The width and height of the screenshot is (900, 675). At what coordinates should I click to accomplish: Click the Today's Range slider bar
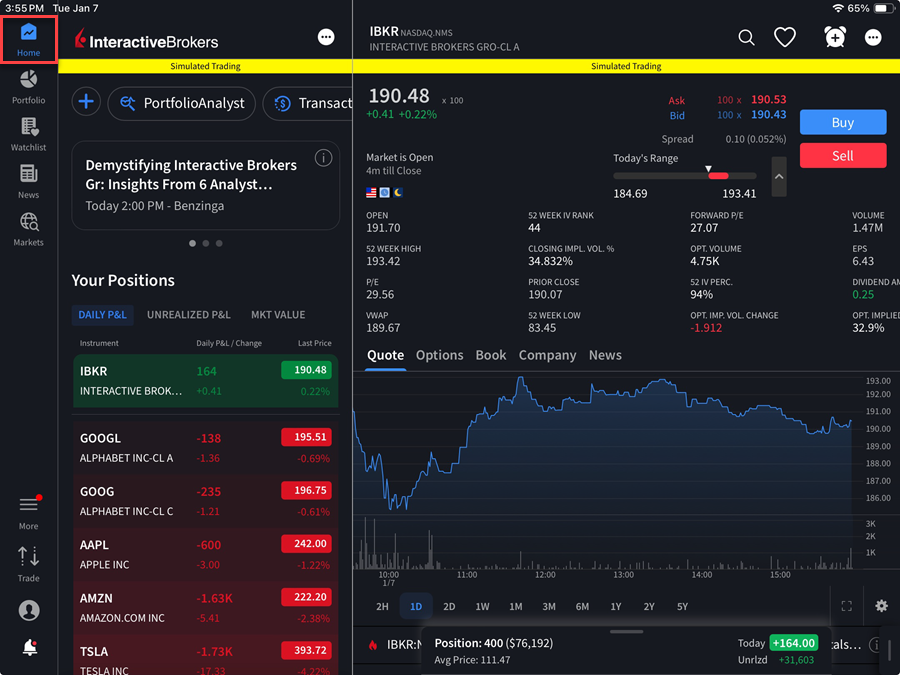click(685, 176)
